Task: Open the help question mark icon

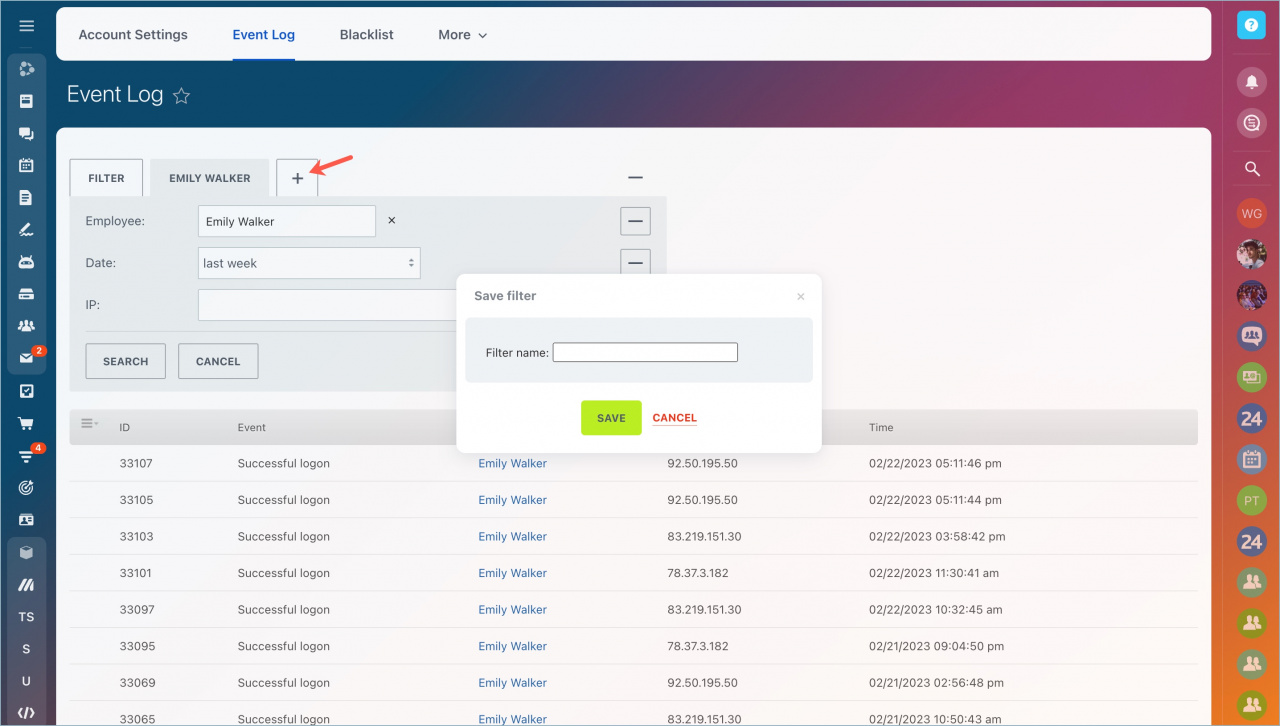Action: tap(1251, 25)
